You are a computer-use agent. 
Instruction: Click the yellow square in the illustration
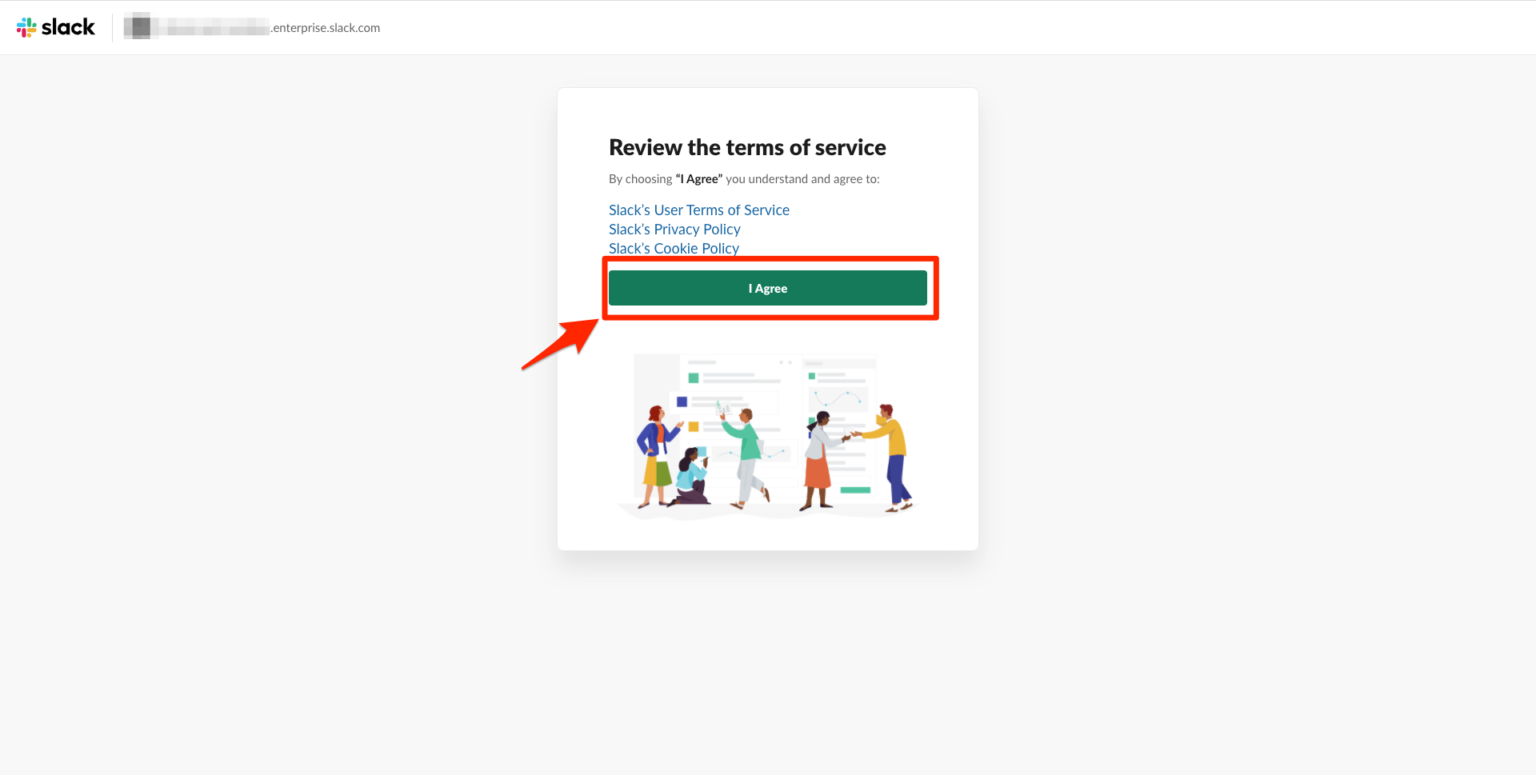pos(693,426)
